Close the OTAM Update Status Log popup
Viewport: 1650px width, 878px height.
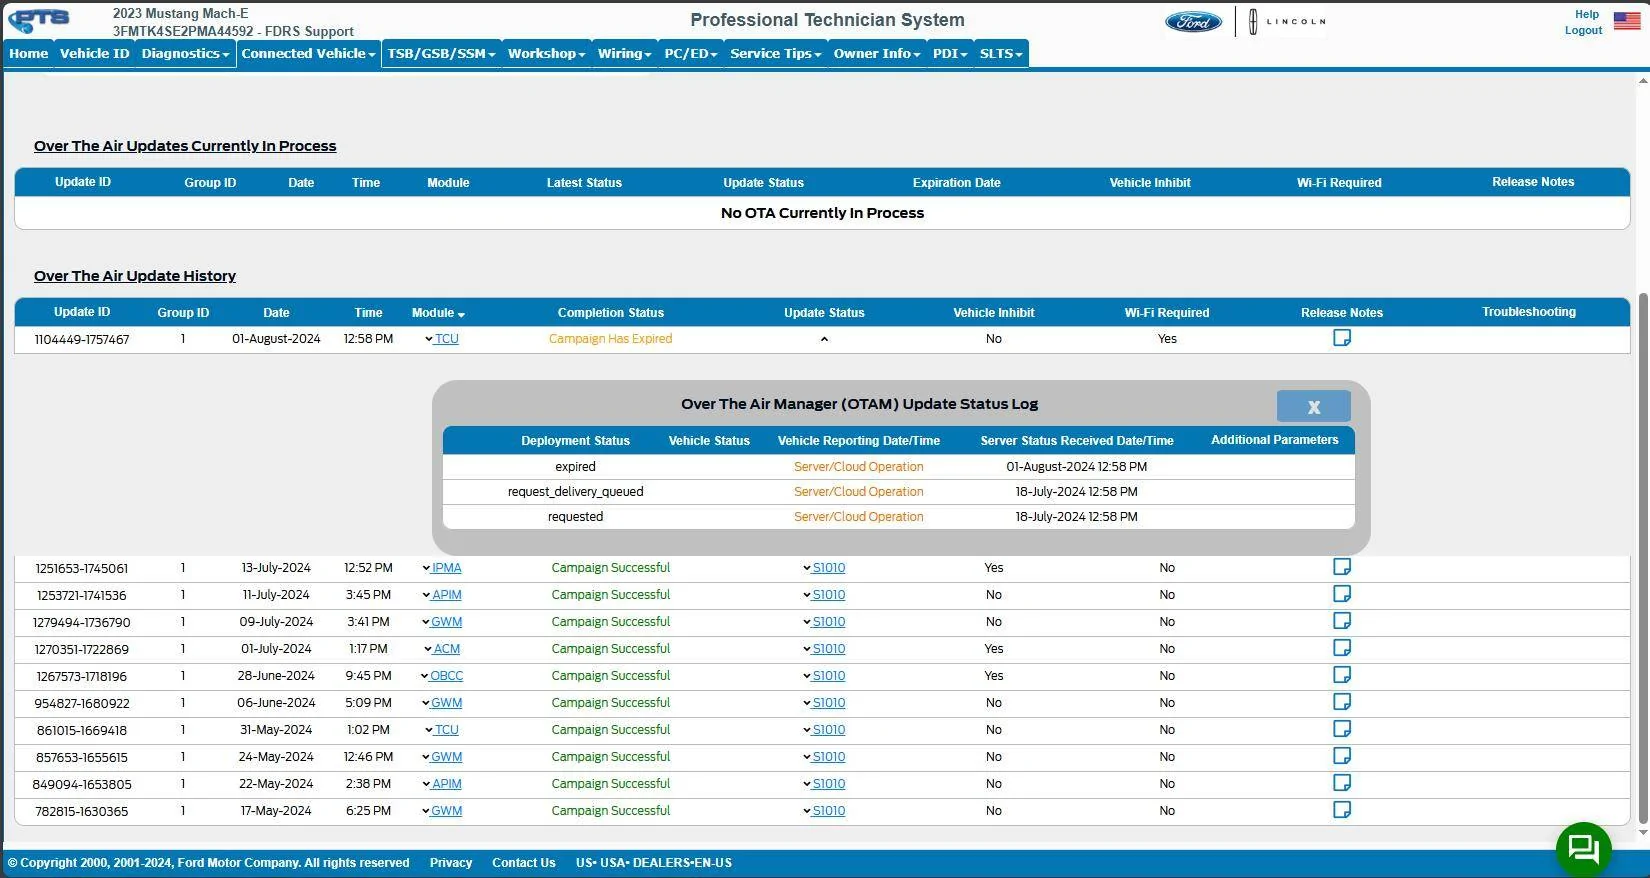pos(1313,406)
